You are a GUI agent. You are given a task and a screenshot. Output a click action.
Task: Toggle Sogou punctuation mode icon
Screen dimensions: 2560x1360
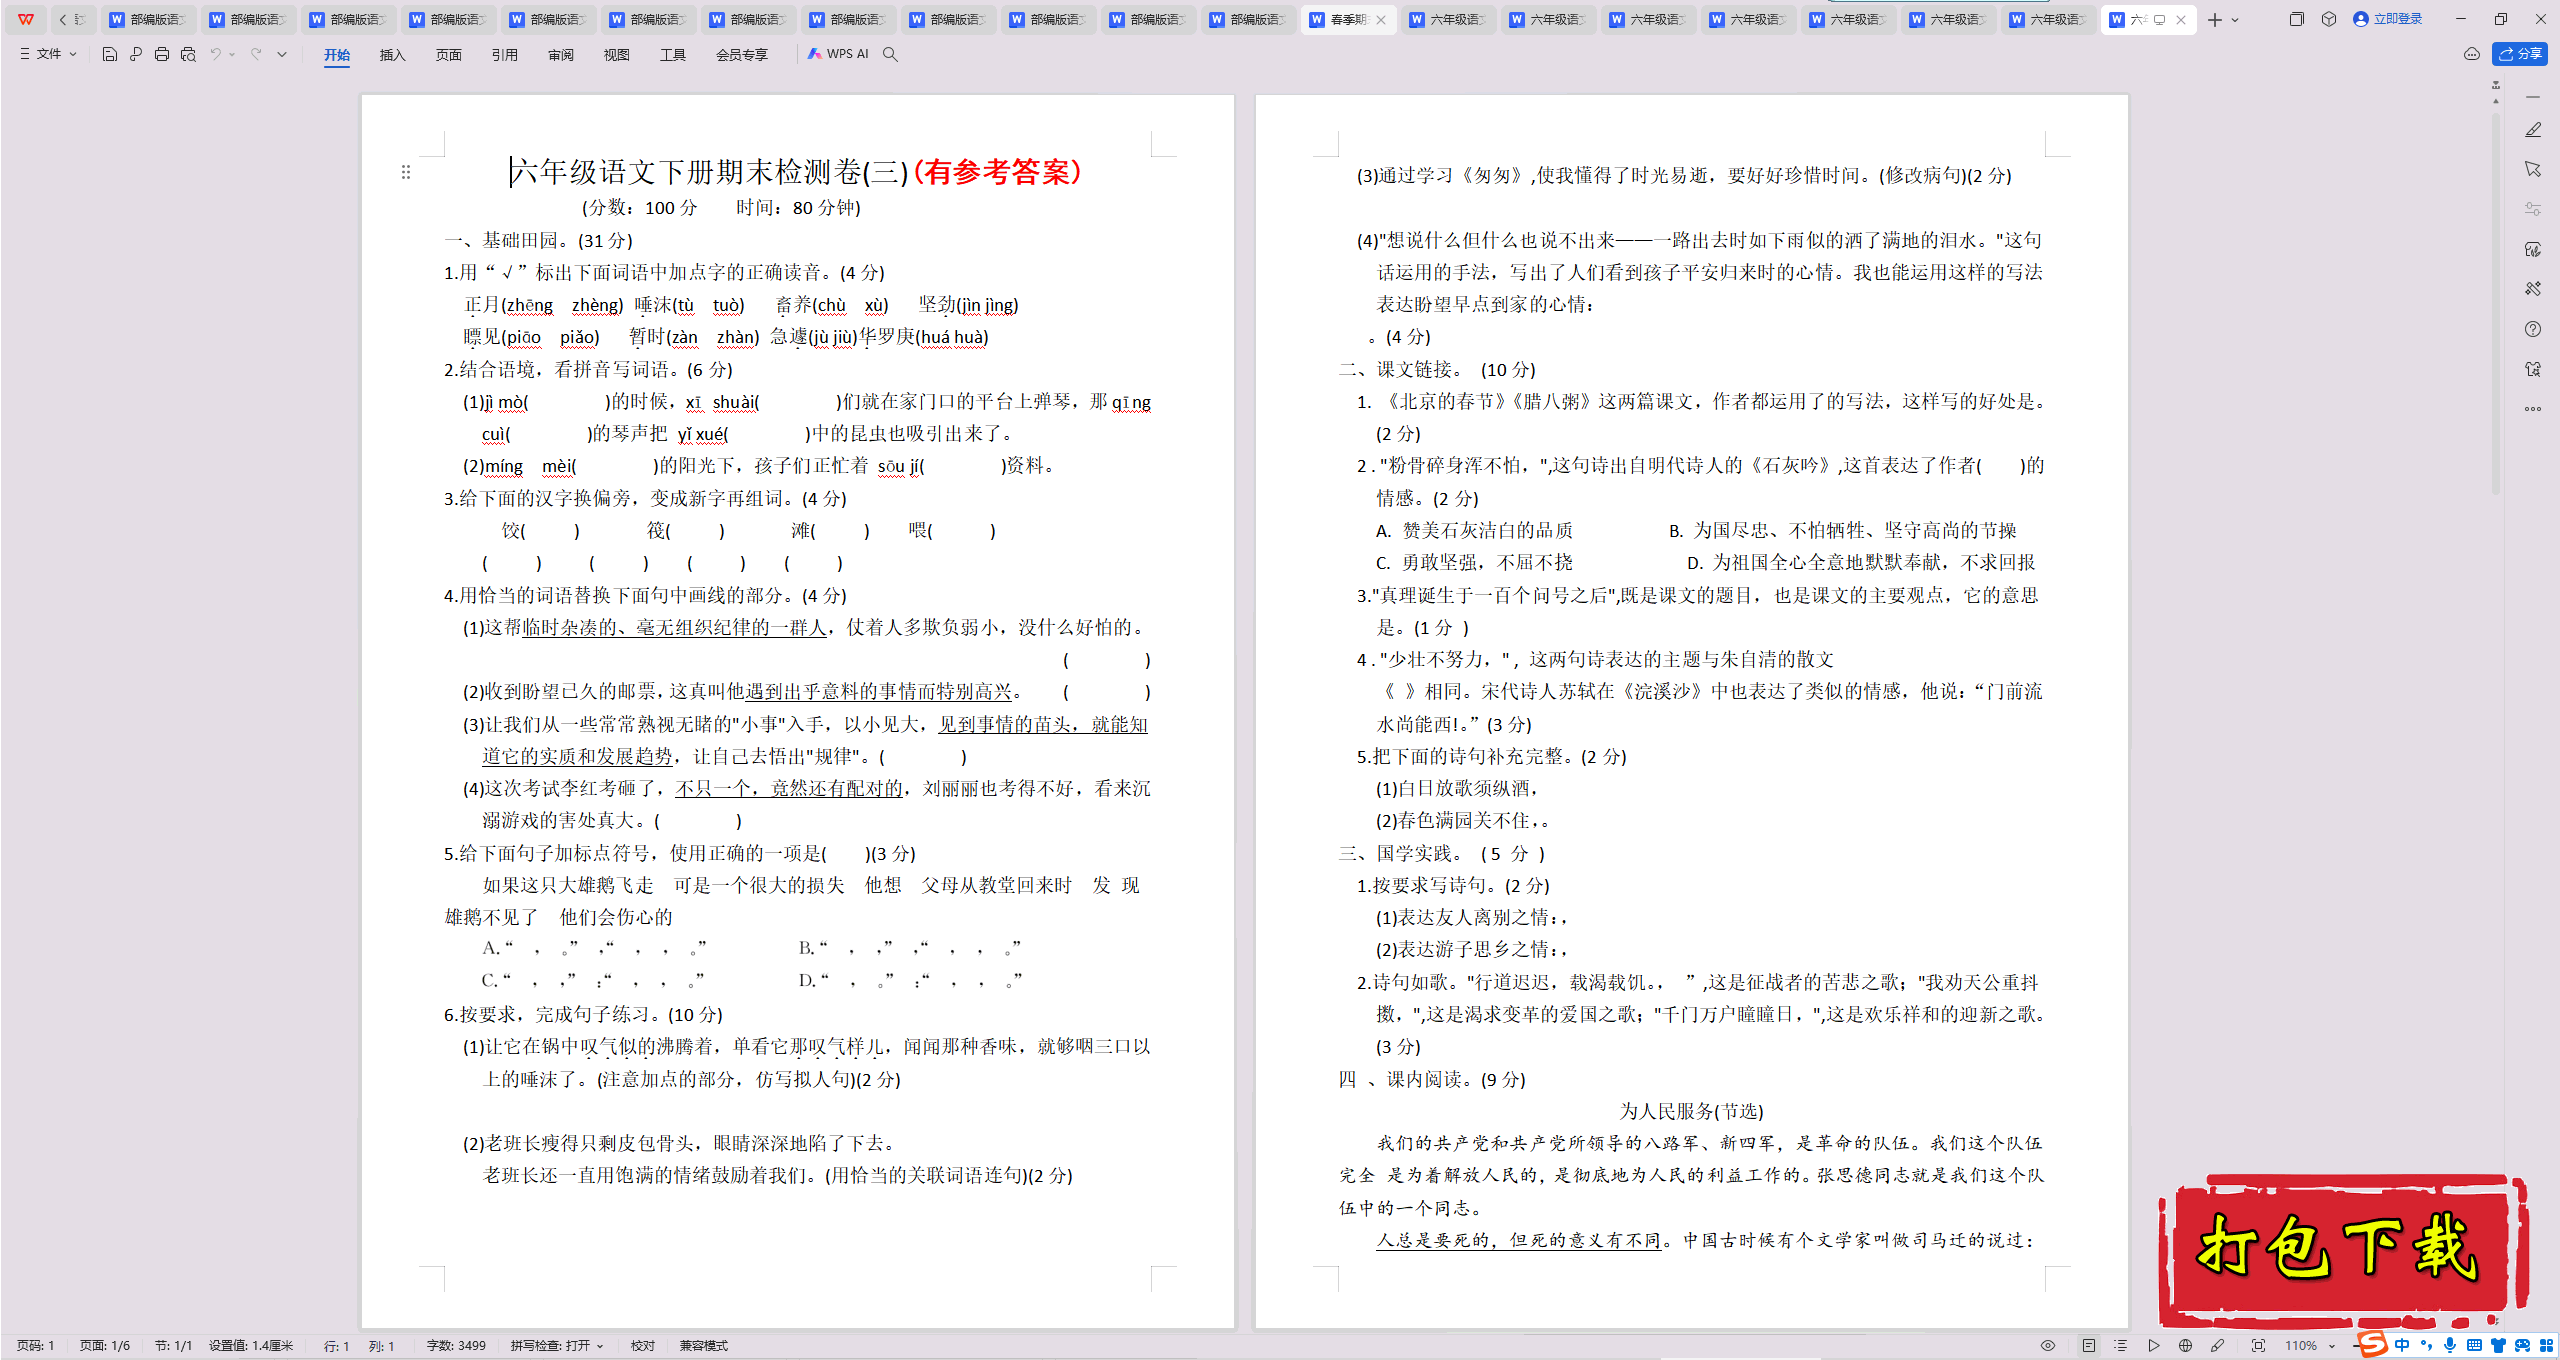coord(2426,1346)
